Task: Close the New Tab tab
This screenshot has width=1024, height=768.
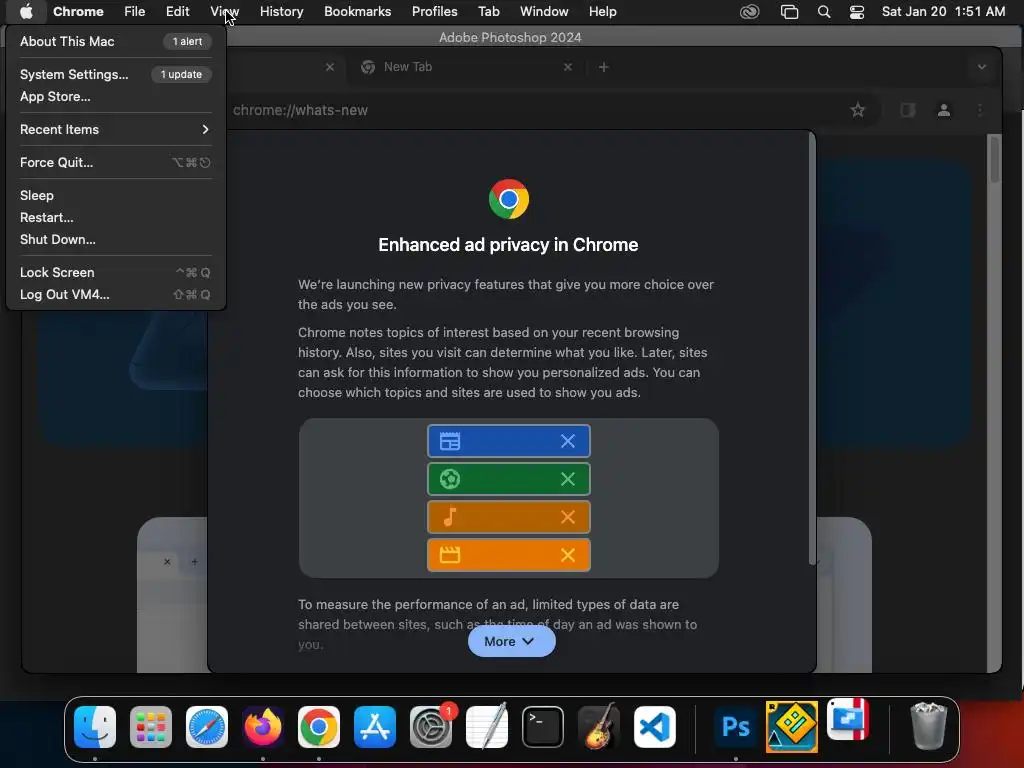Action: (568, 67)
